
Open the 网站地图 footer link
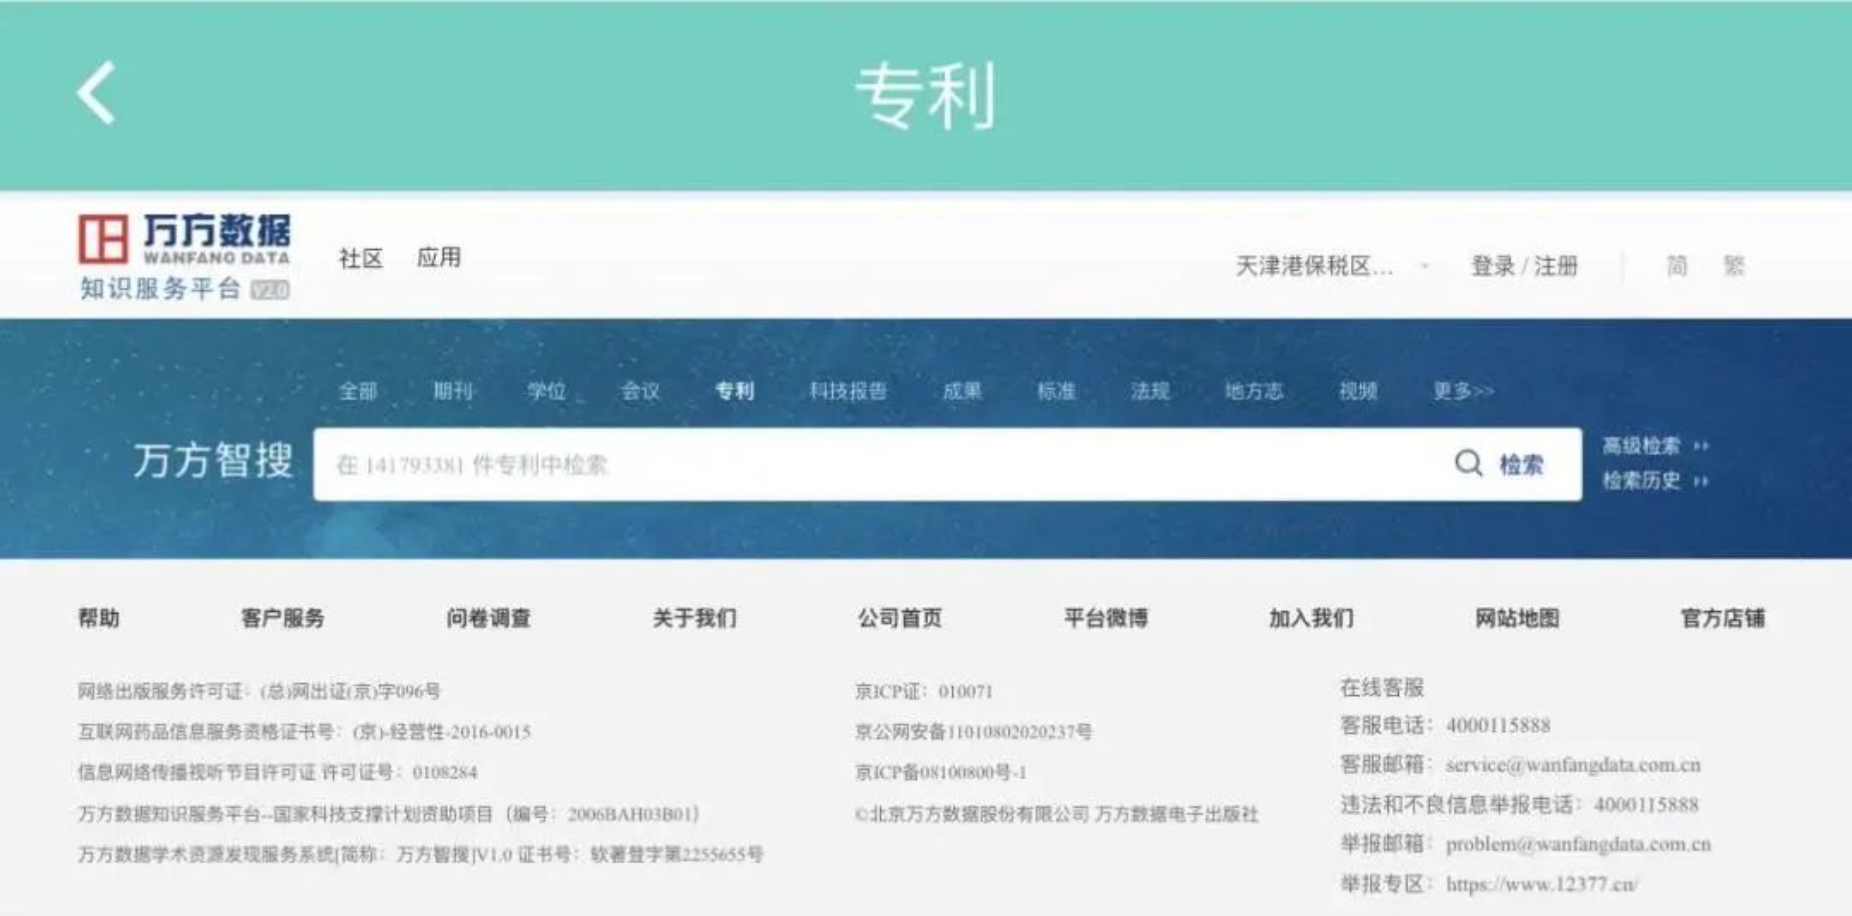click(1517, 618)
